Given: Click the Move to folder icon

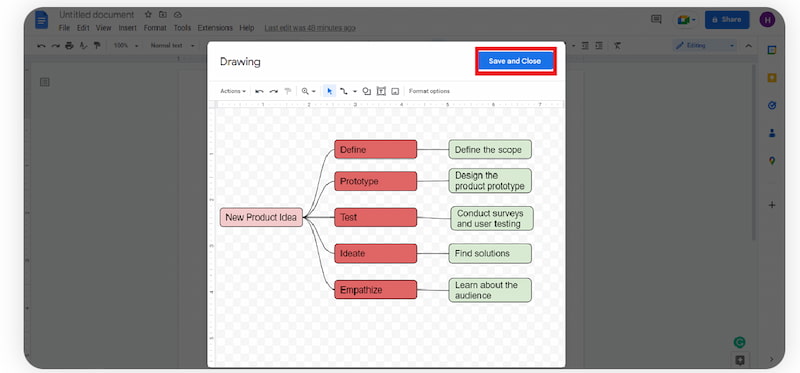Looking at the screenshot, I should point(163,15).
